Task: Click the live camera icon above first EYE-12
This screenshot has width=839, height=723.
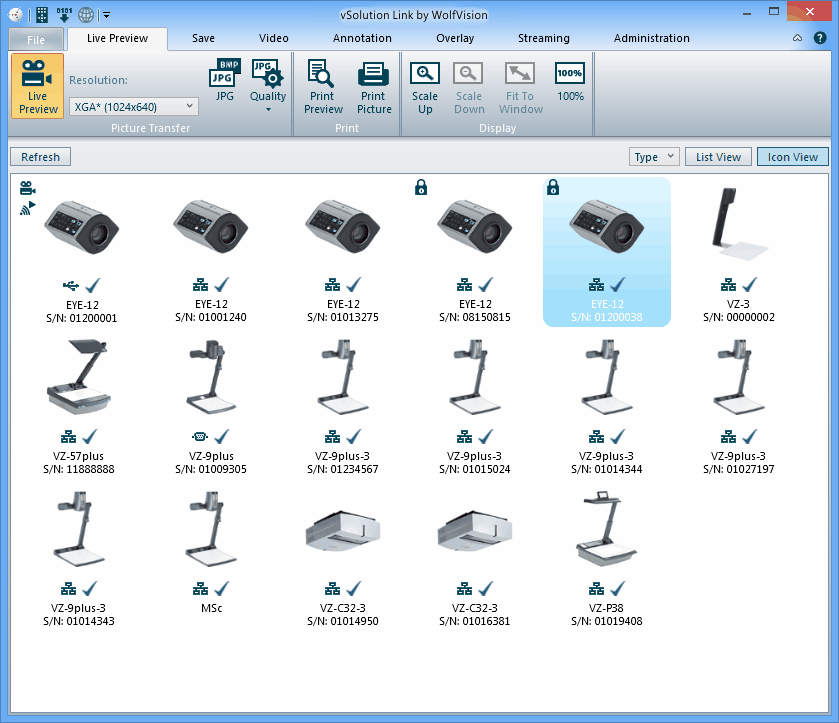Action: click(27, 188)
